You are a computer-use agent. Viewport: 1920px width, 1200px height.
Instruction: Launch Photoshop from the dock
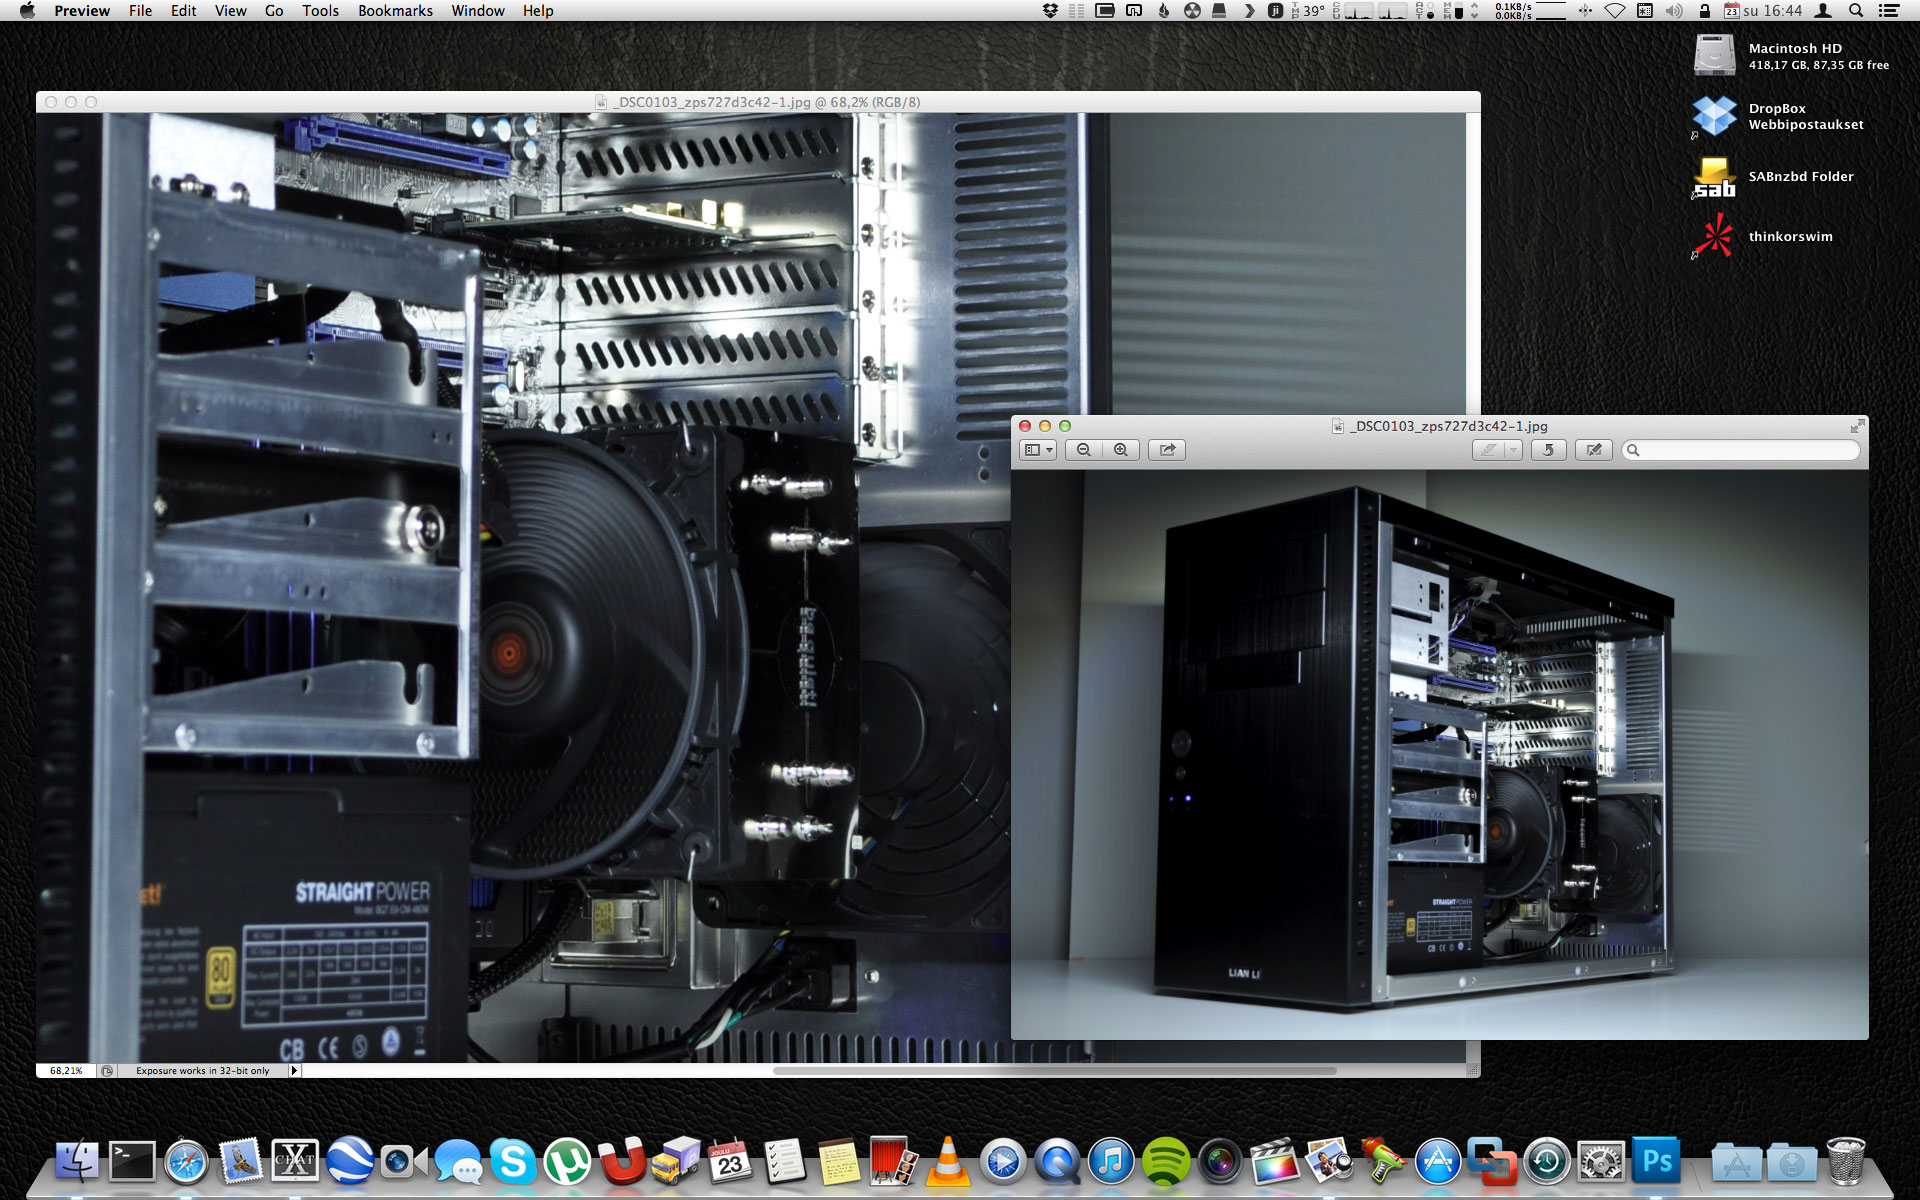click(x=1657, y=1162)
